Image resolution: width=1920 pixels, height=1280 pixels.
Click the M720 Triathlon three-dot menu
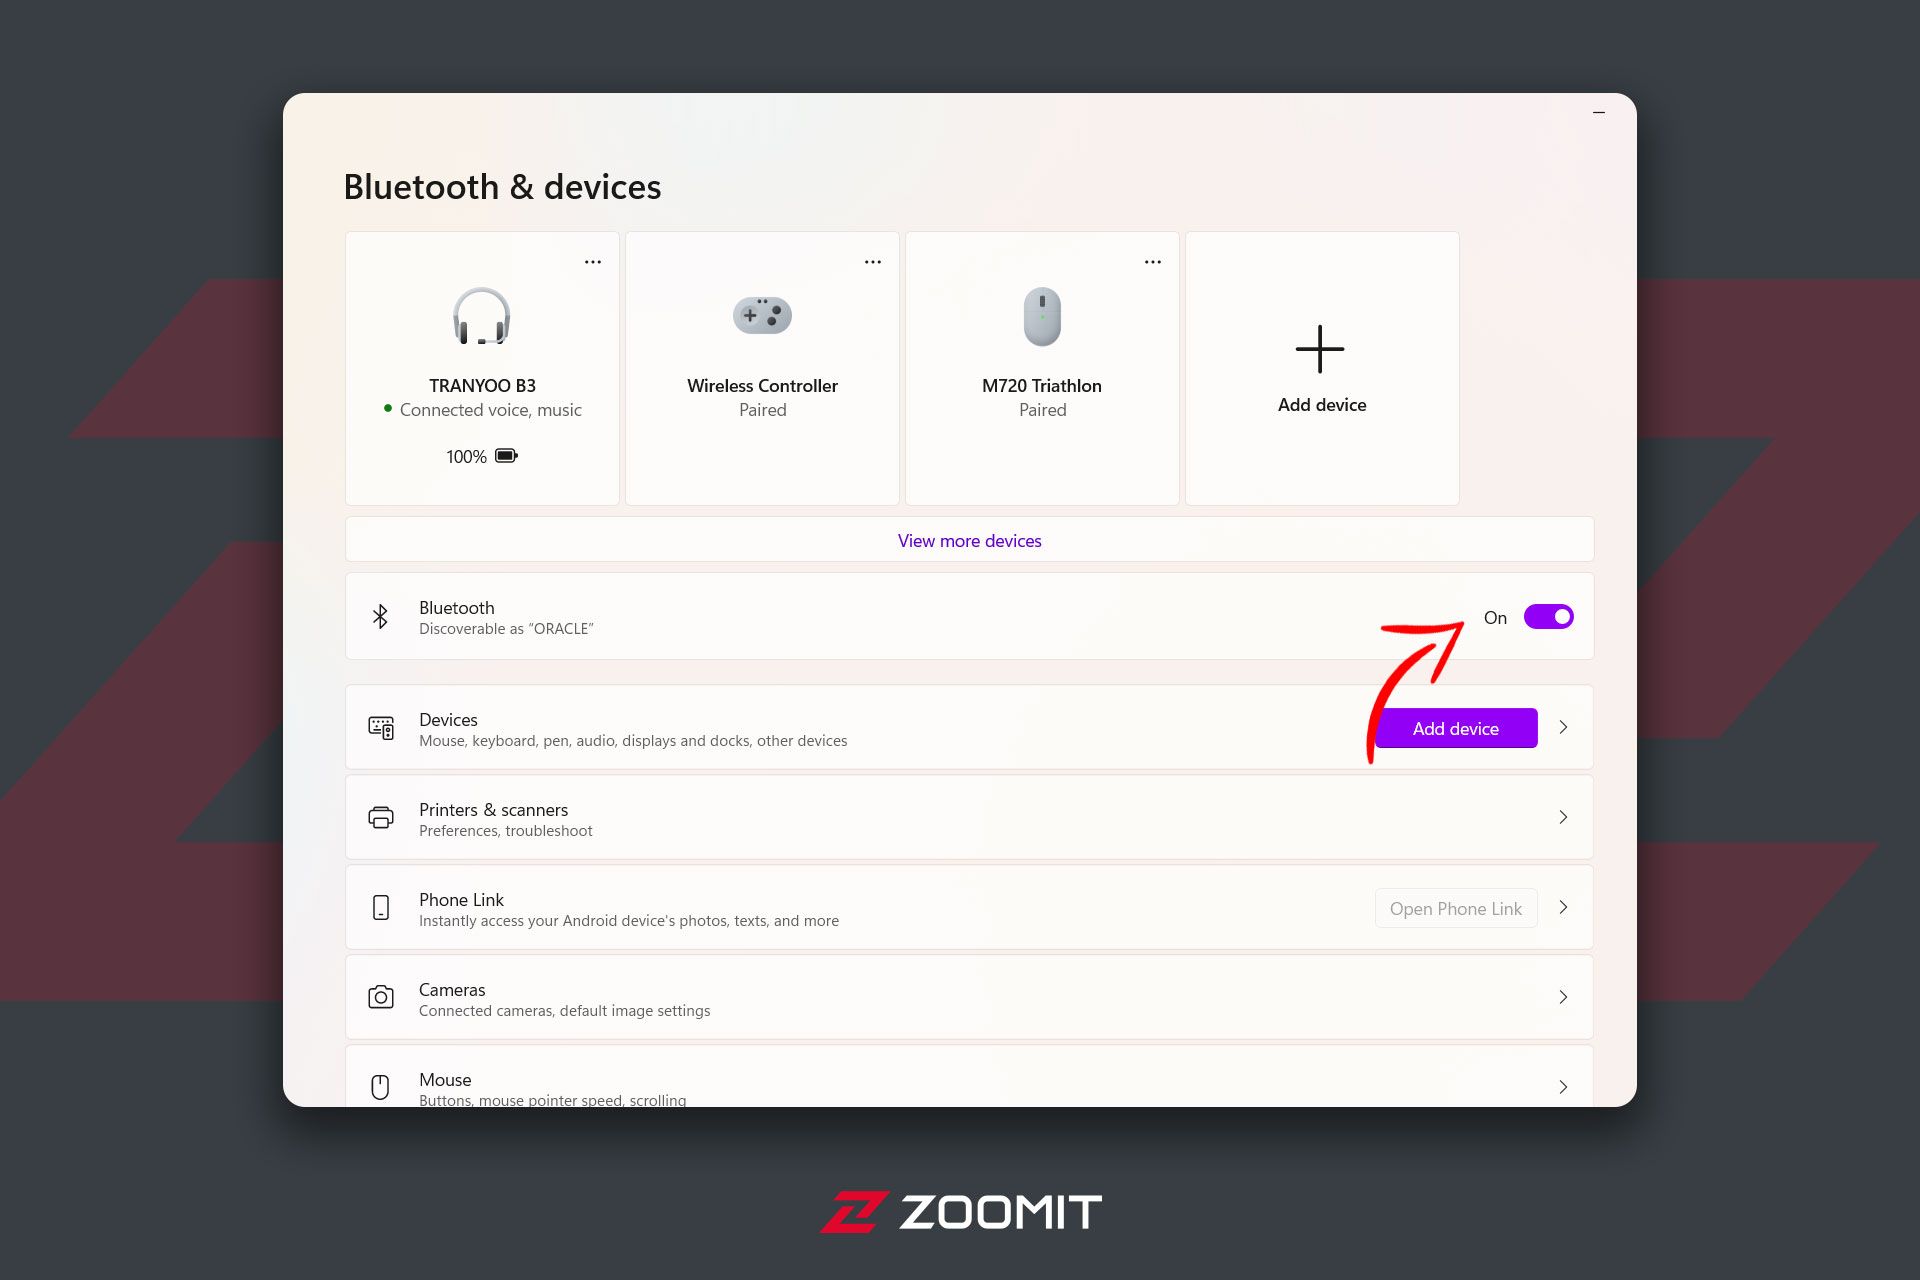coord(1153,261)
